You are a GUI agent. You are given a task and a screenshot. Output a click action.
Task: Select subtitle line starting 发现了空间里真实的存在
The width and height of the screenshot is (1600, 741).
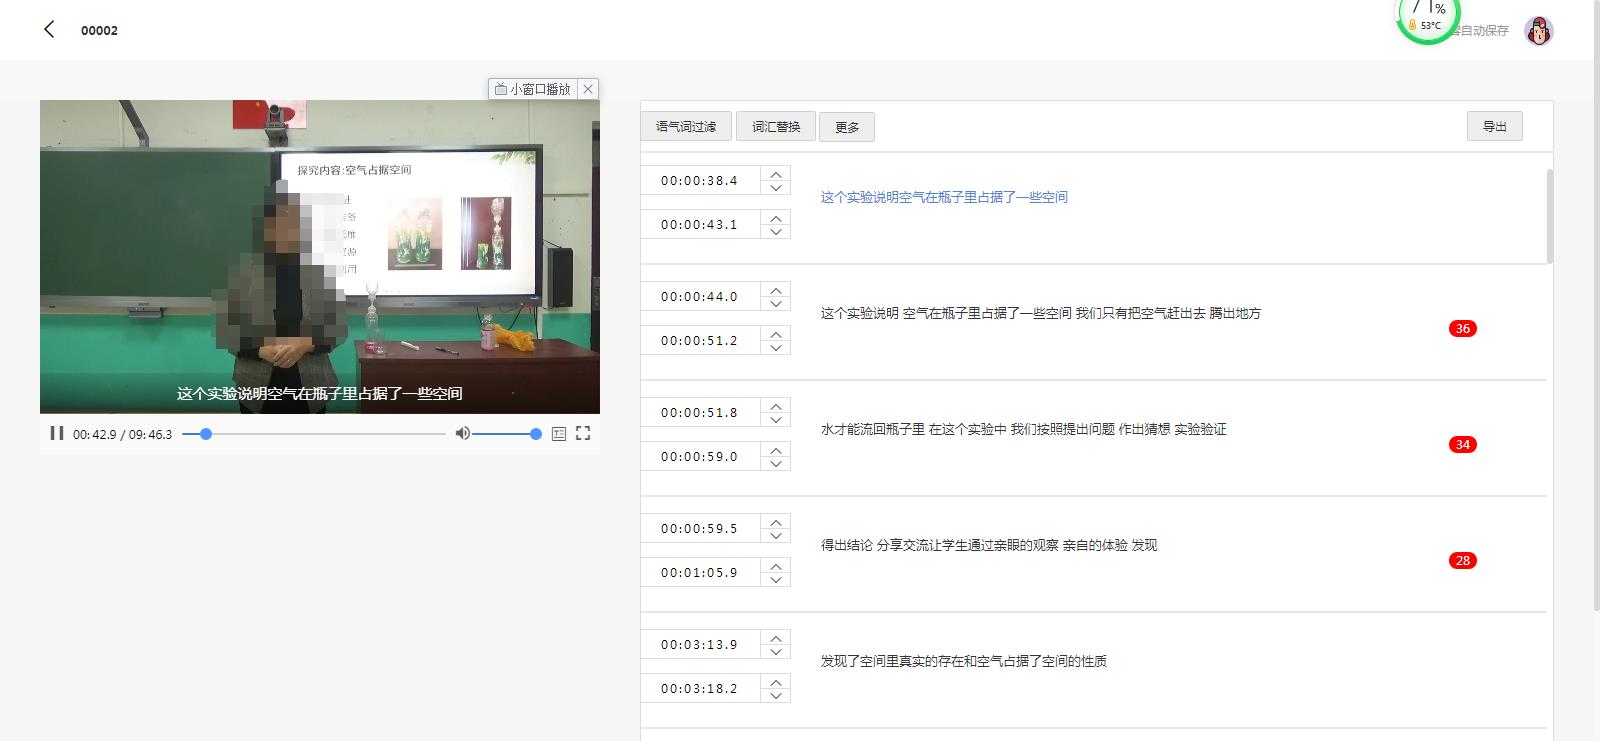(964, 661)
